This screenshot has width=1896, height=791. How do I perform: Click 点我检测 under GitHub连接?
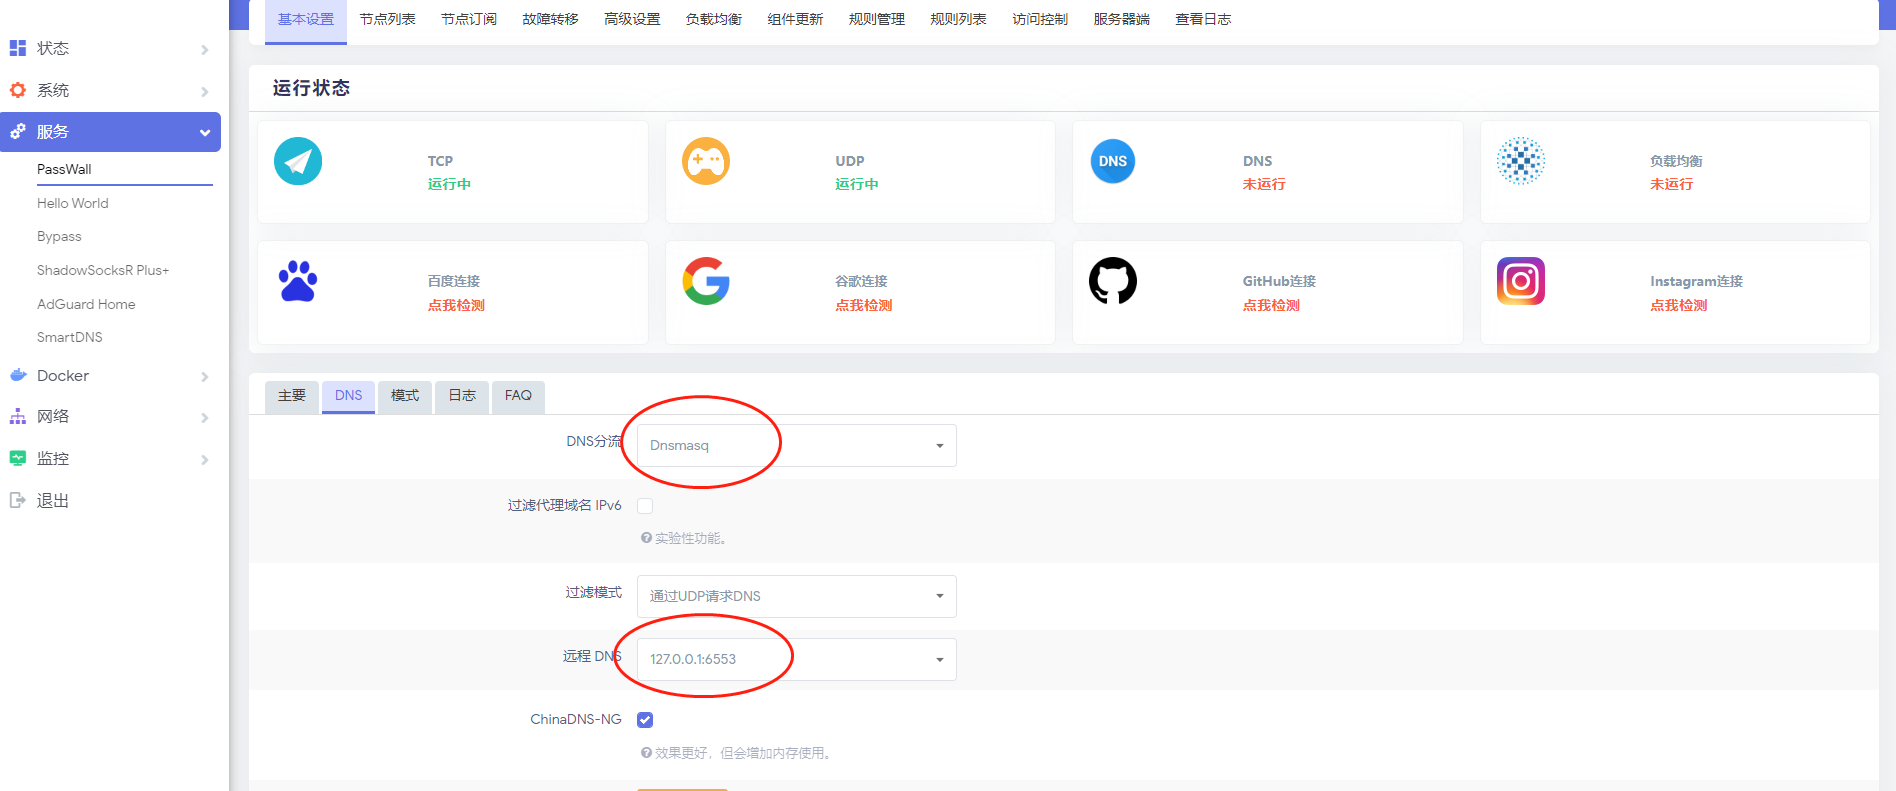point(1271,306)
